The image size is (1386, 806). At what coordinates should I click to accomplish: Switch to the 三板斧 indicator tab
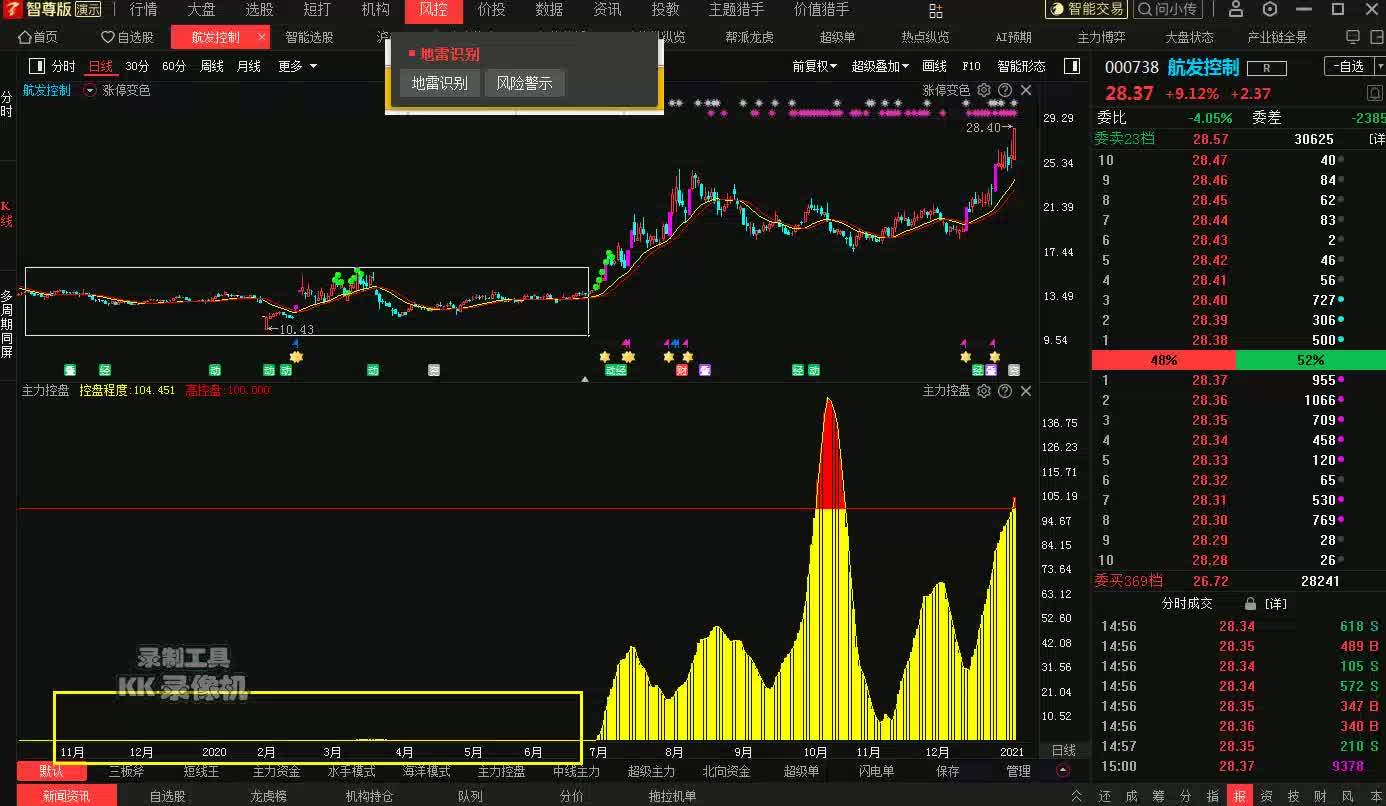pyautogui.click(x=127, y=771)
